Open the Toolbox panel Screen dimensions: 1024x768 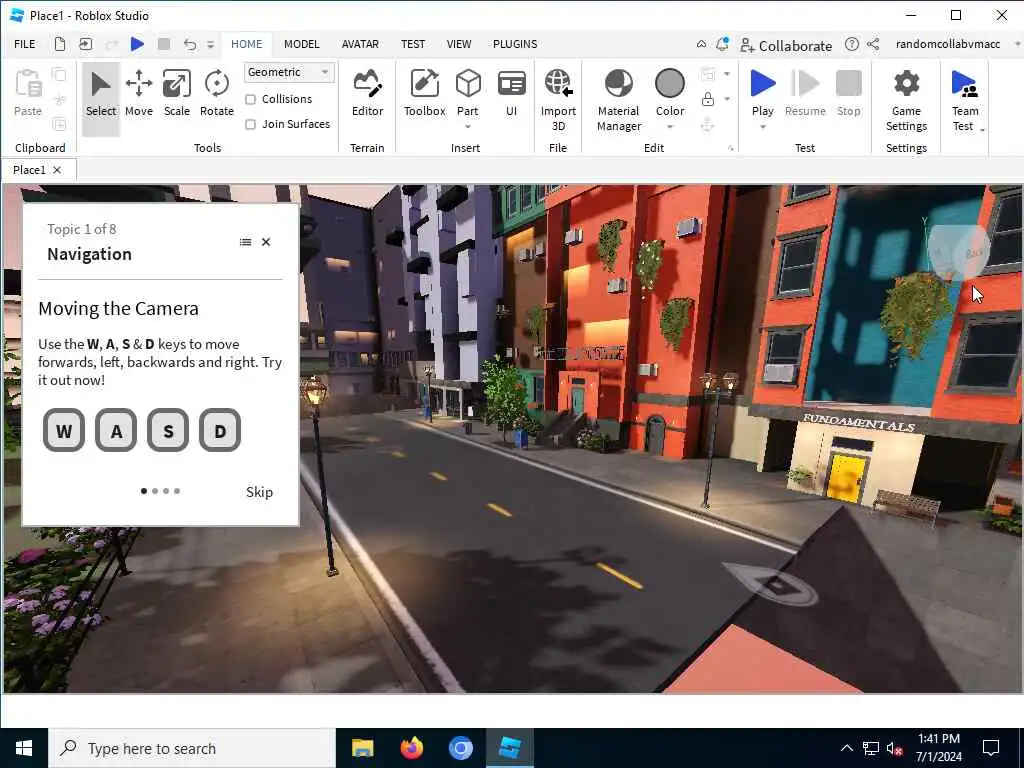point(424,95)
